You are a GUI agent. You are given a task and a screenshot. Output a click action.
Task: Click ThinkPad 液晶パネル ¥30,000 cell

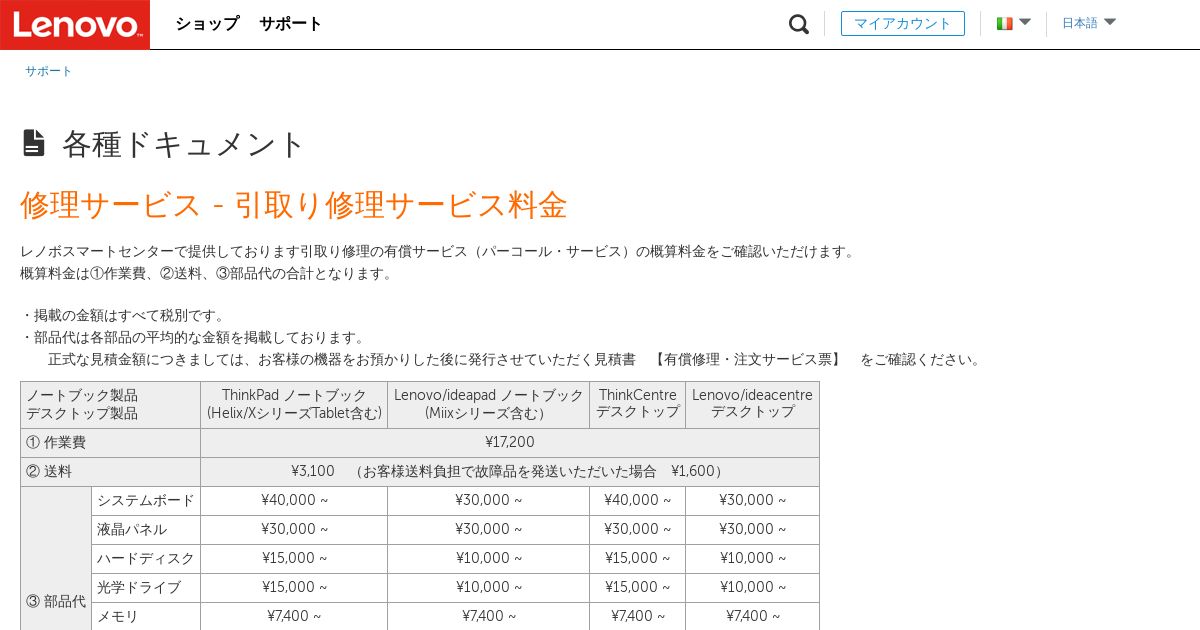coord(294,529)
